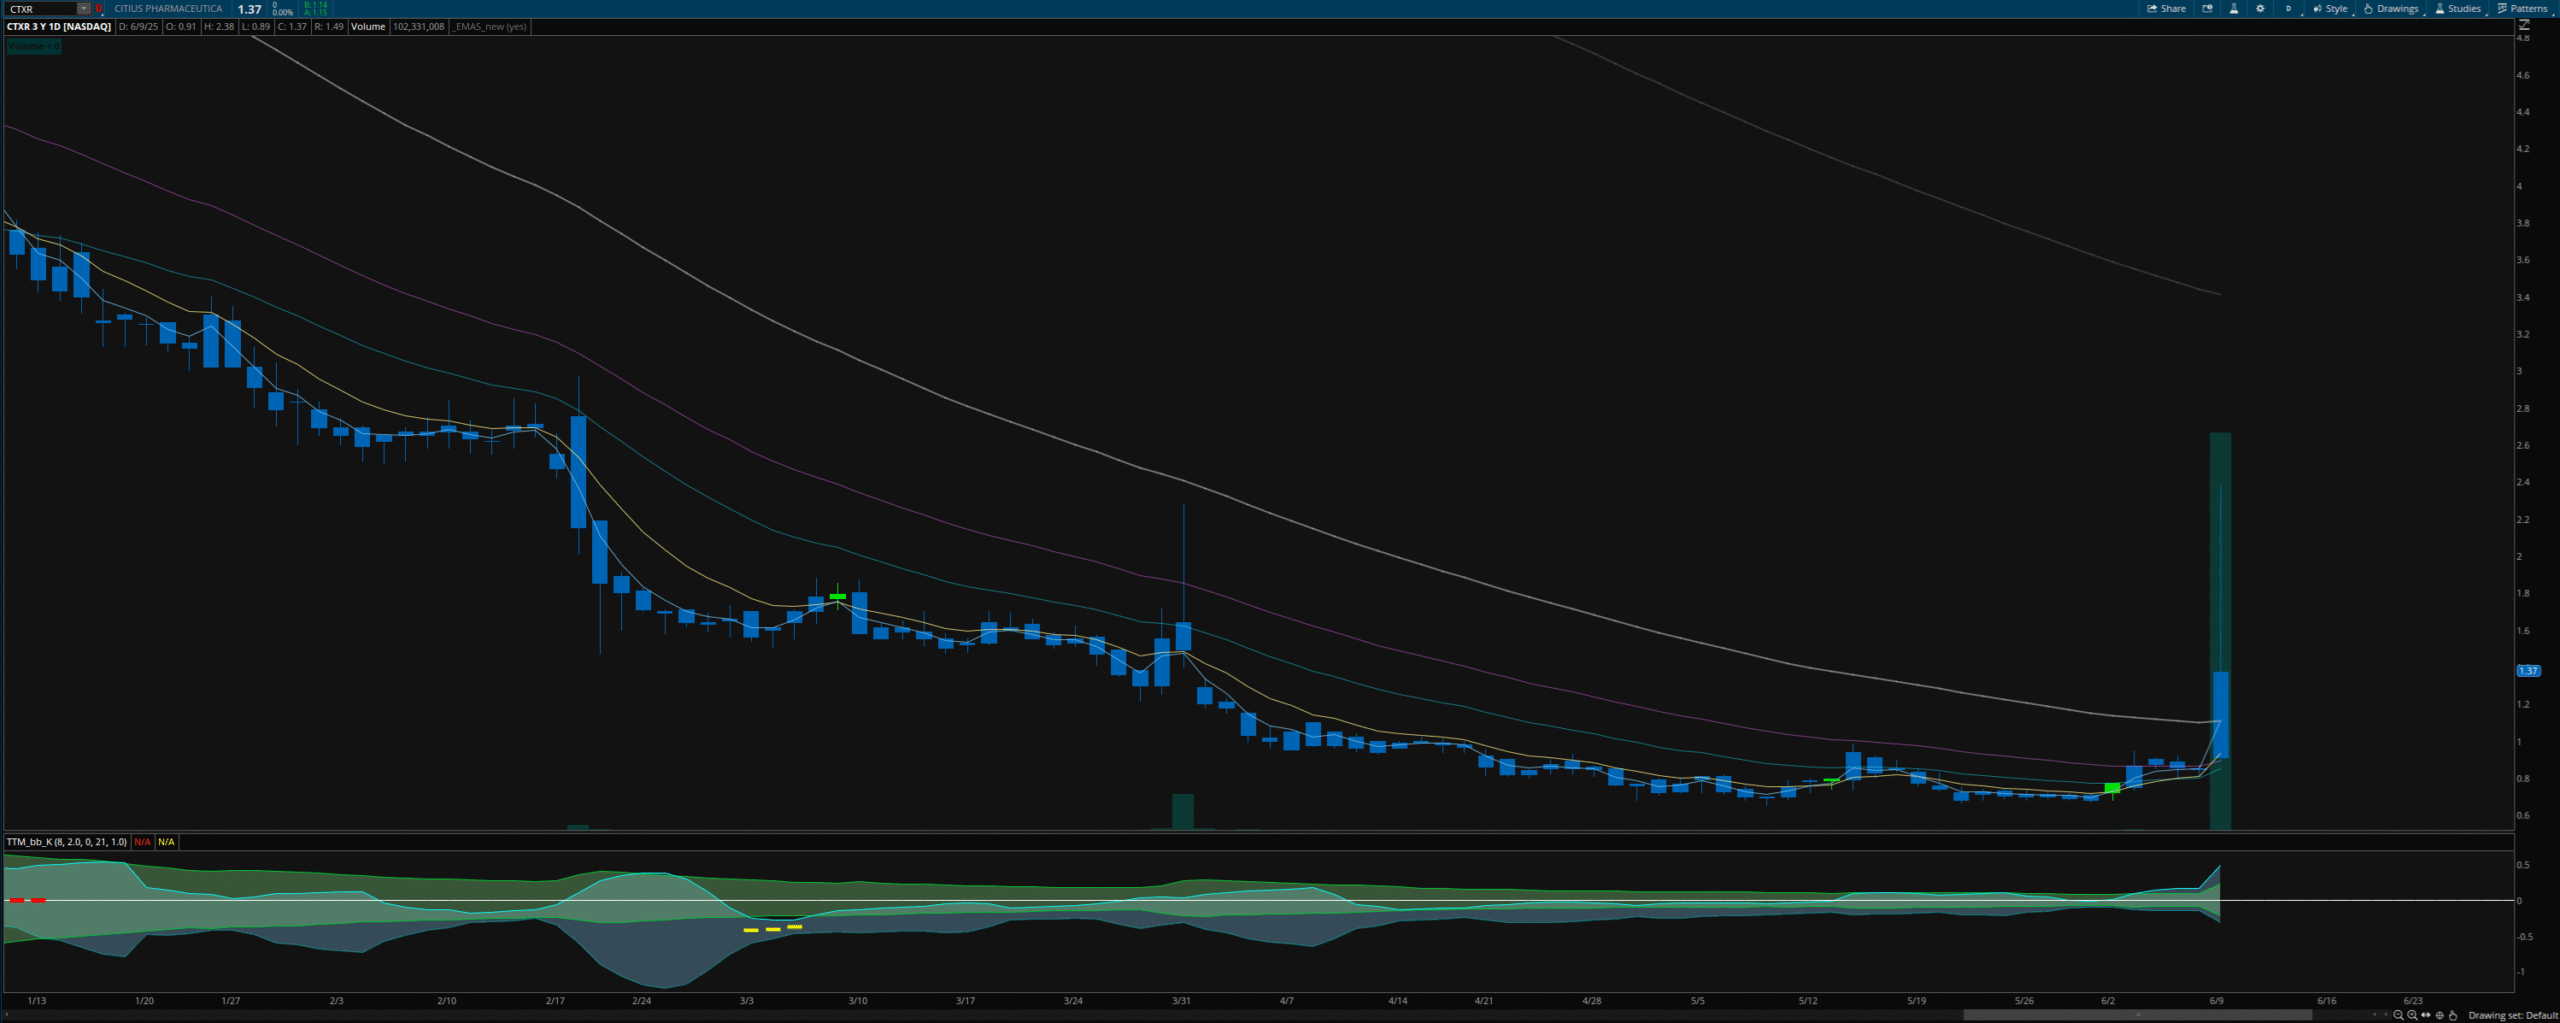
Task: Click the horizontal chart scrollbar thumb
Action: tap(2137, 1015)
